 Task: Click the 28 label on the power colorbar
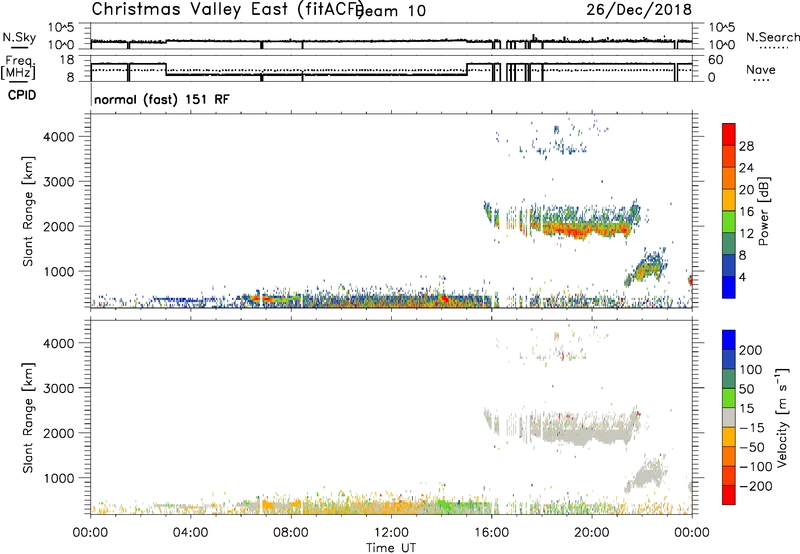tap(746, 146)
